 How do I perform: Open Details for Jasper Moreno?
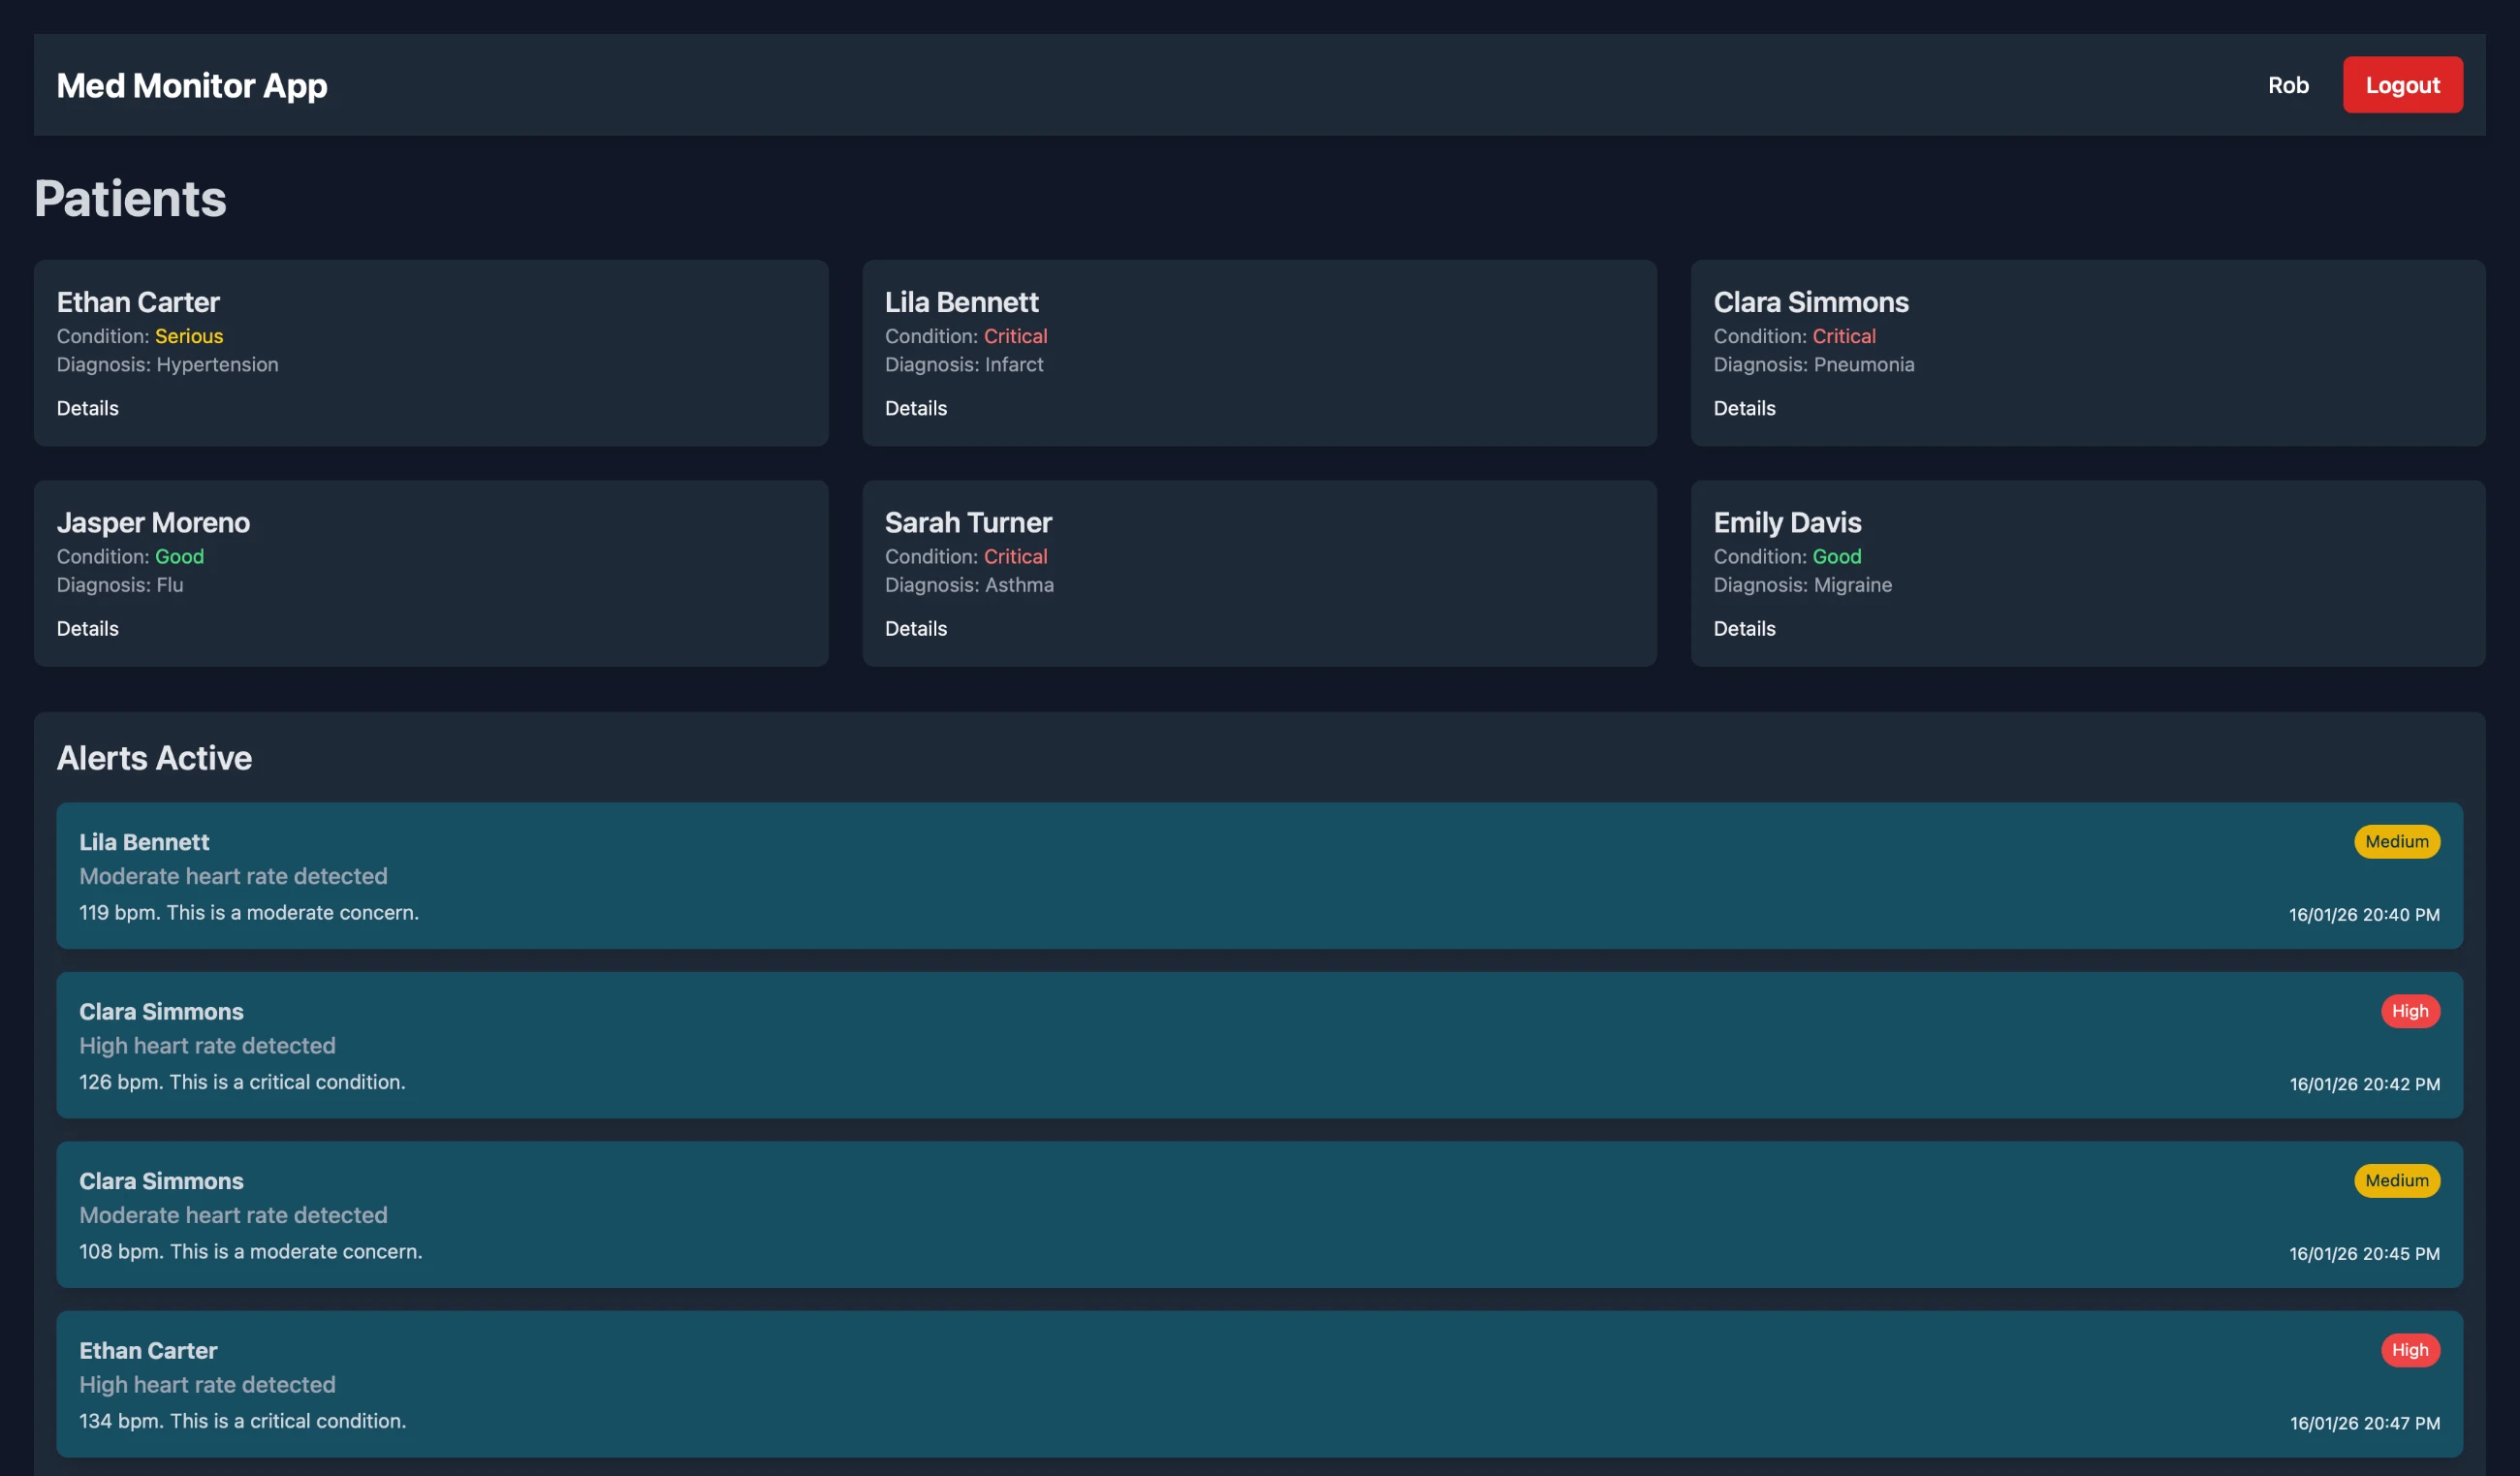click(x=87, y=628)
